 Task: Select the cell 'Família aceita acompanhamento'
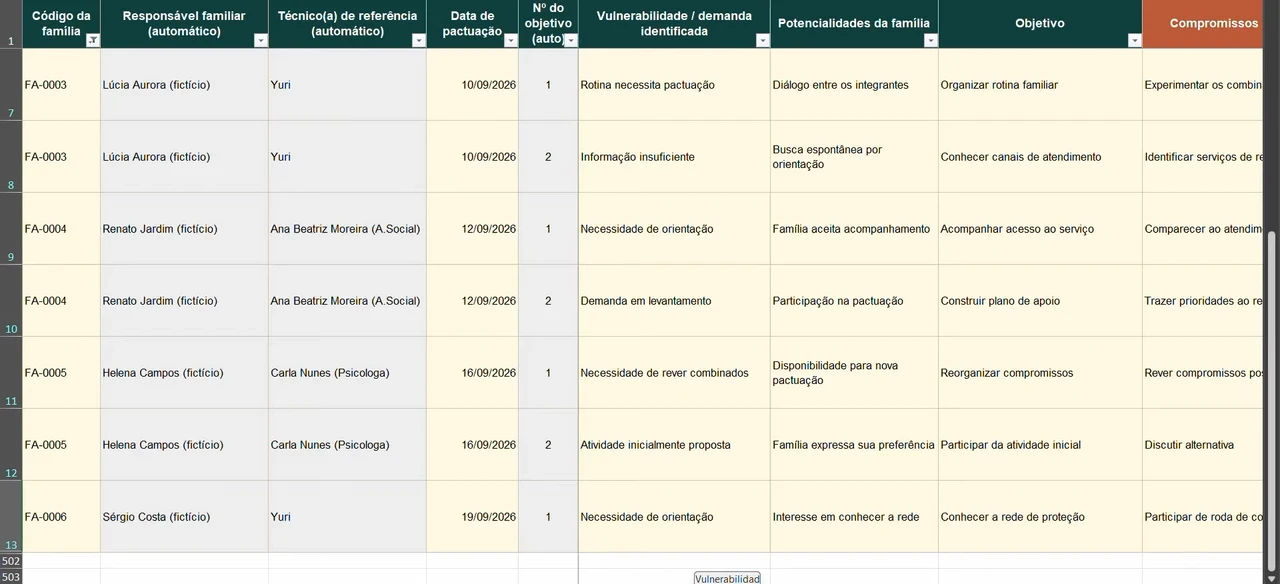tap(854, 229)
